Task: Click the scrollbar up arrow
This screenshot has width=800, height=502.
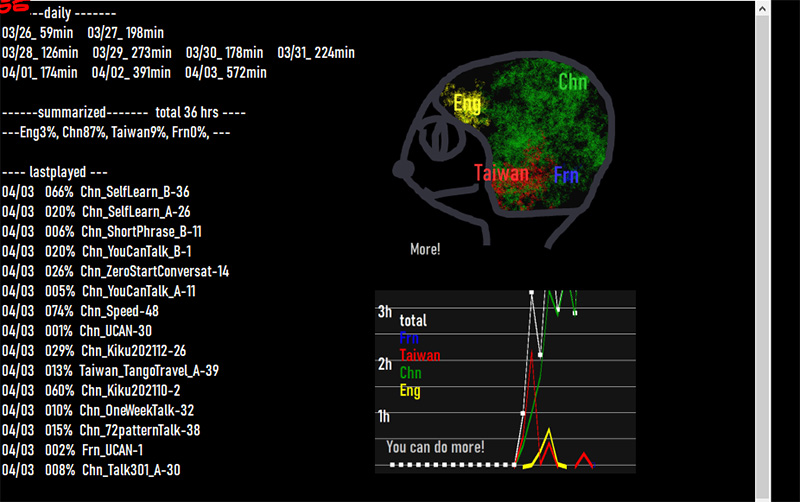Action: click(762, 9)
